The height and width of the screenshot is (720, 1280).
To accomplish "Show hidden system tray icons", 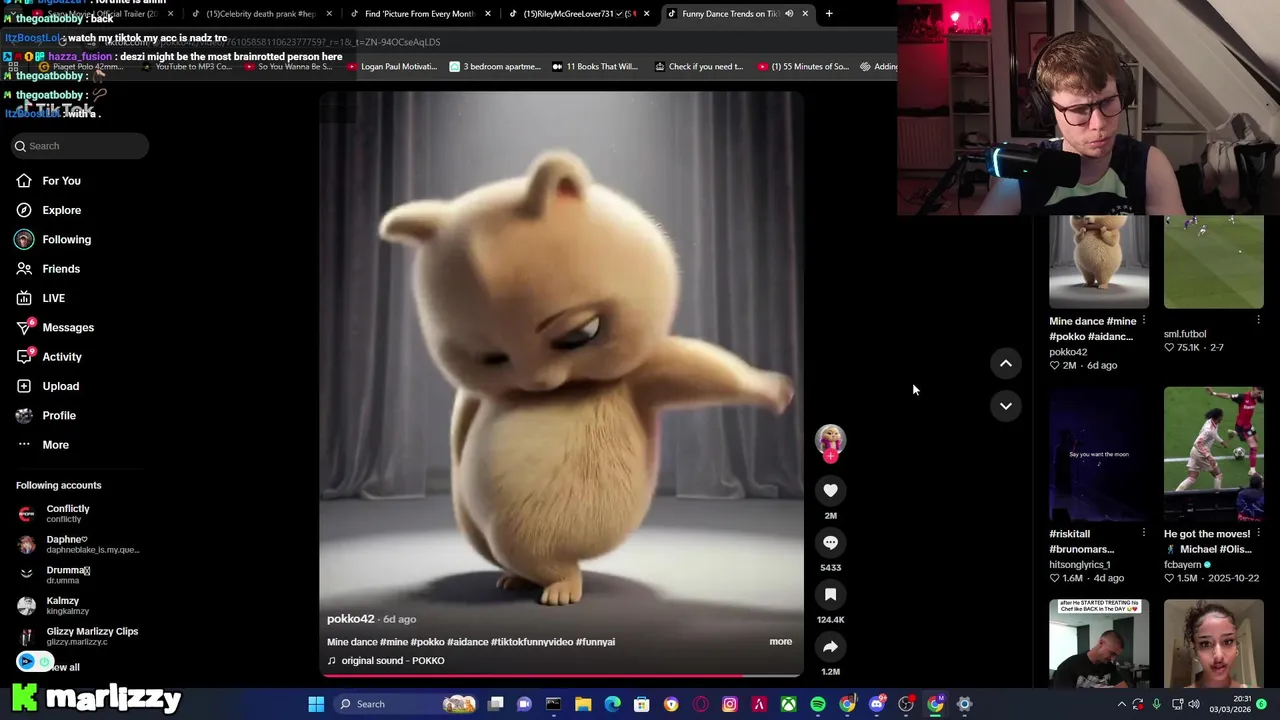I will pos(1121,704).
